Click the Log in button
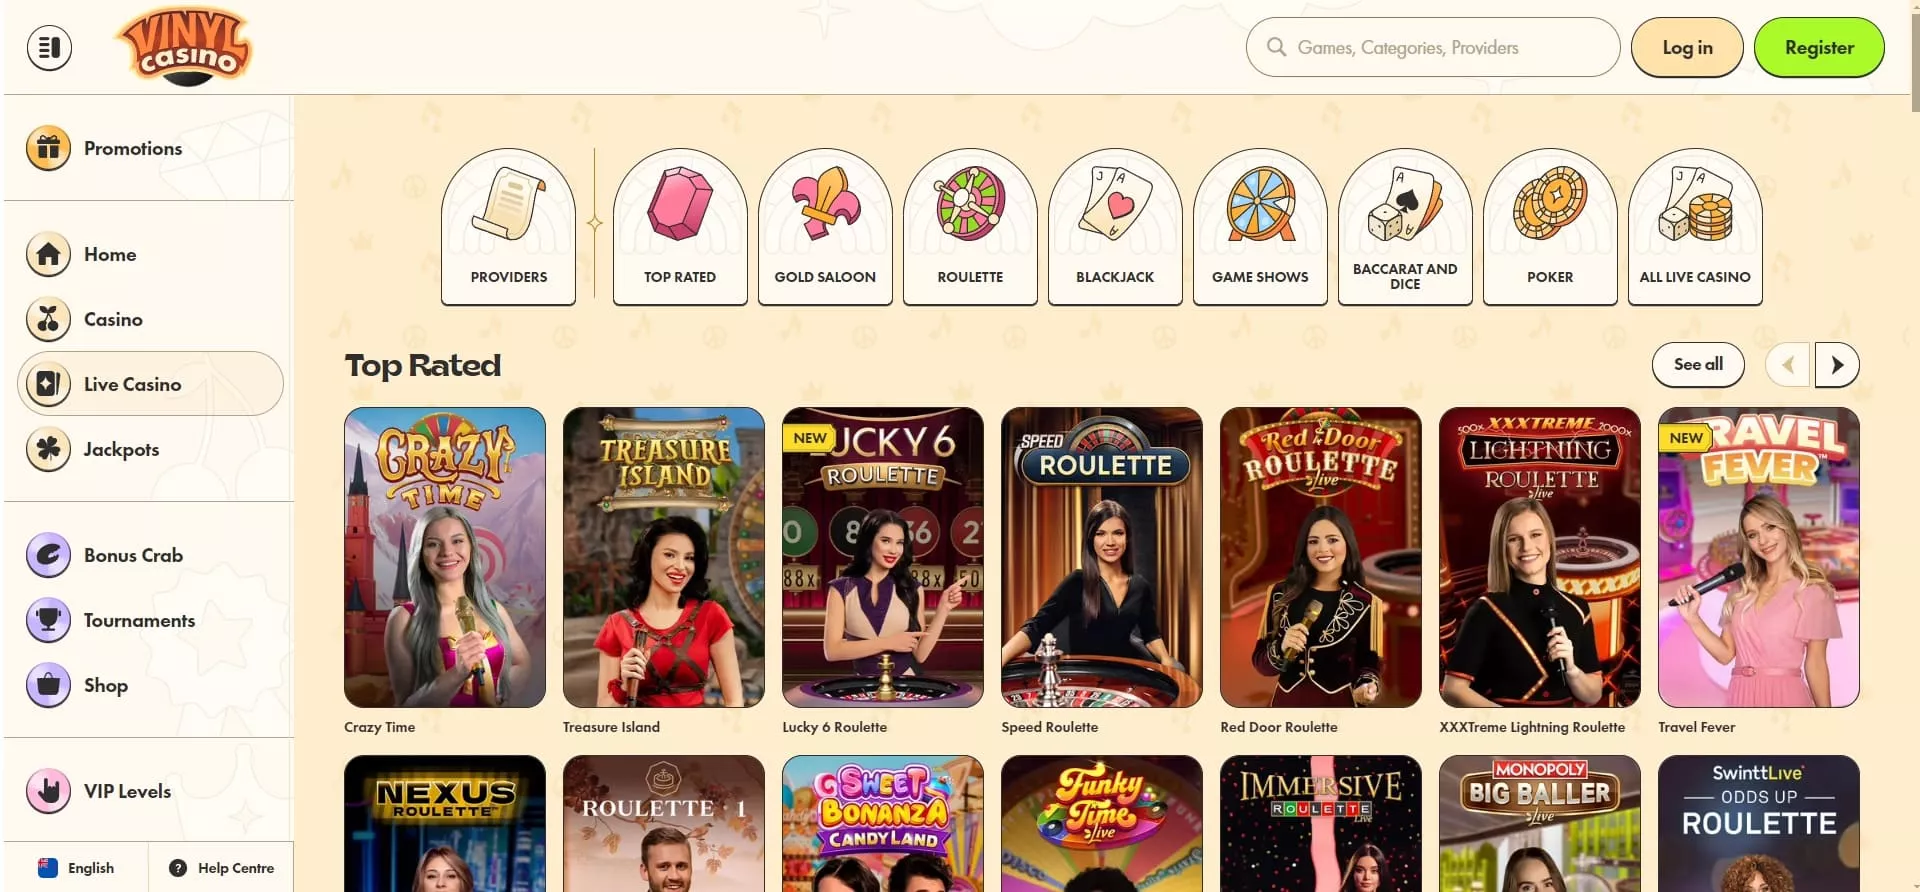The width and height of the screenshot is (1920, 892). (1687, 48)
